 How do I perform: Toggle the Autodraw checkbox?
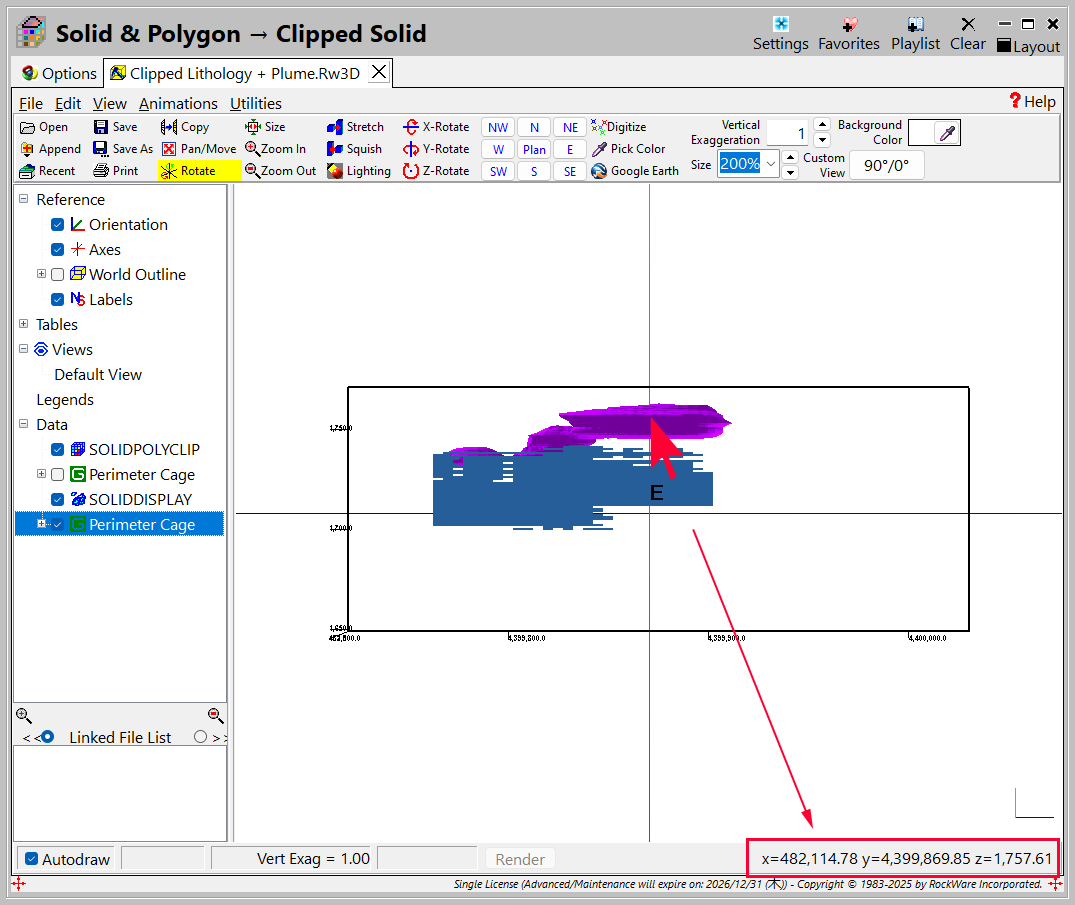32,859
